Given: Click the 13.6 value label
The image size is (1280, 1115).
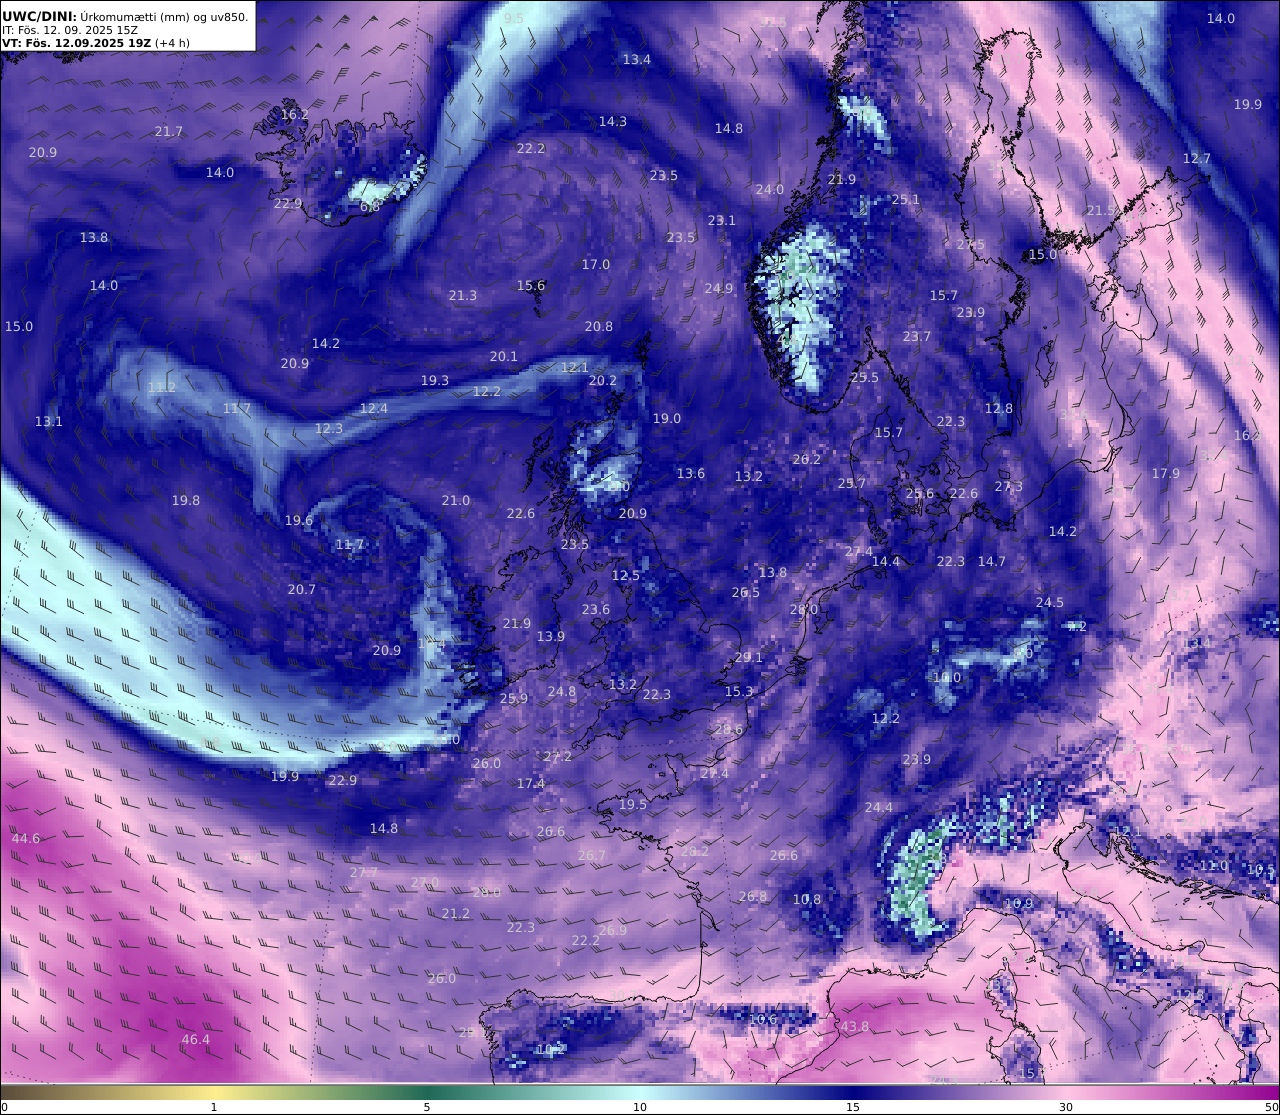Looking at the screenshot, I should pyautogui.click(x=691, y=474).
